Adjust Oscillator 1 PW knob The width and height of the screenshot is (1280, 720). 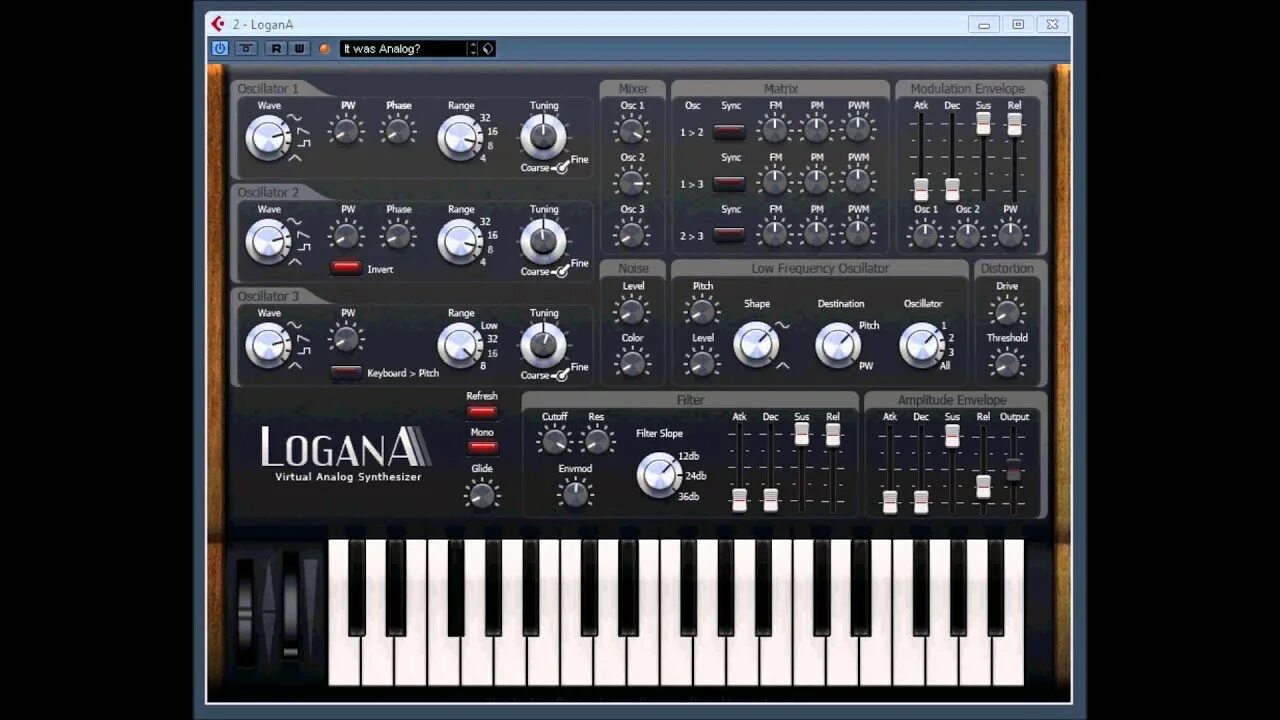tap(347, 130)
